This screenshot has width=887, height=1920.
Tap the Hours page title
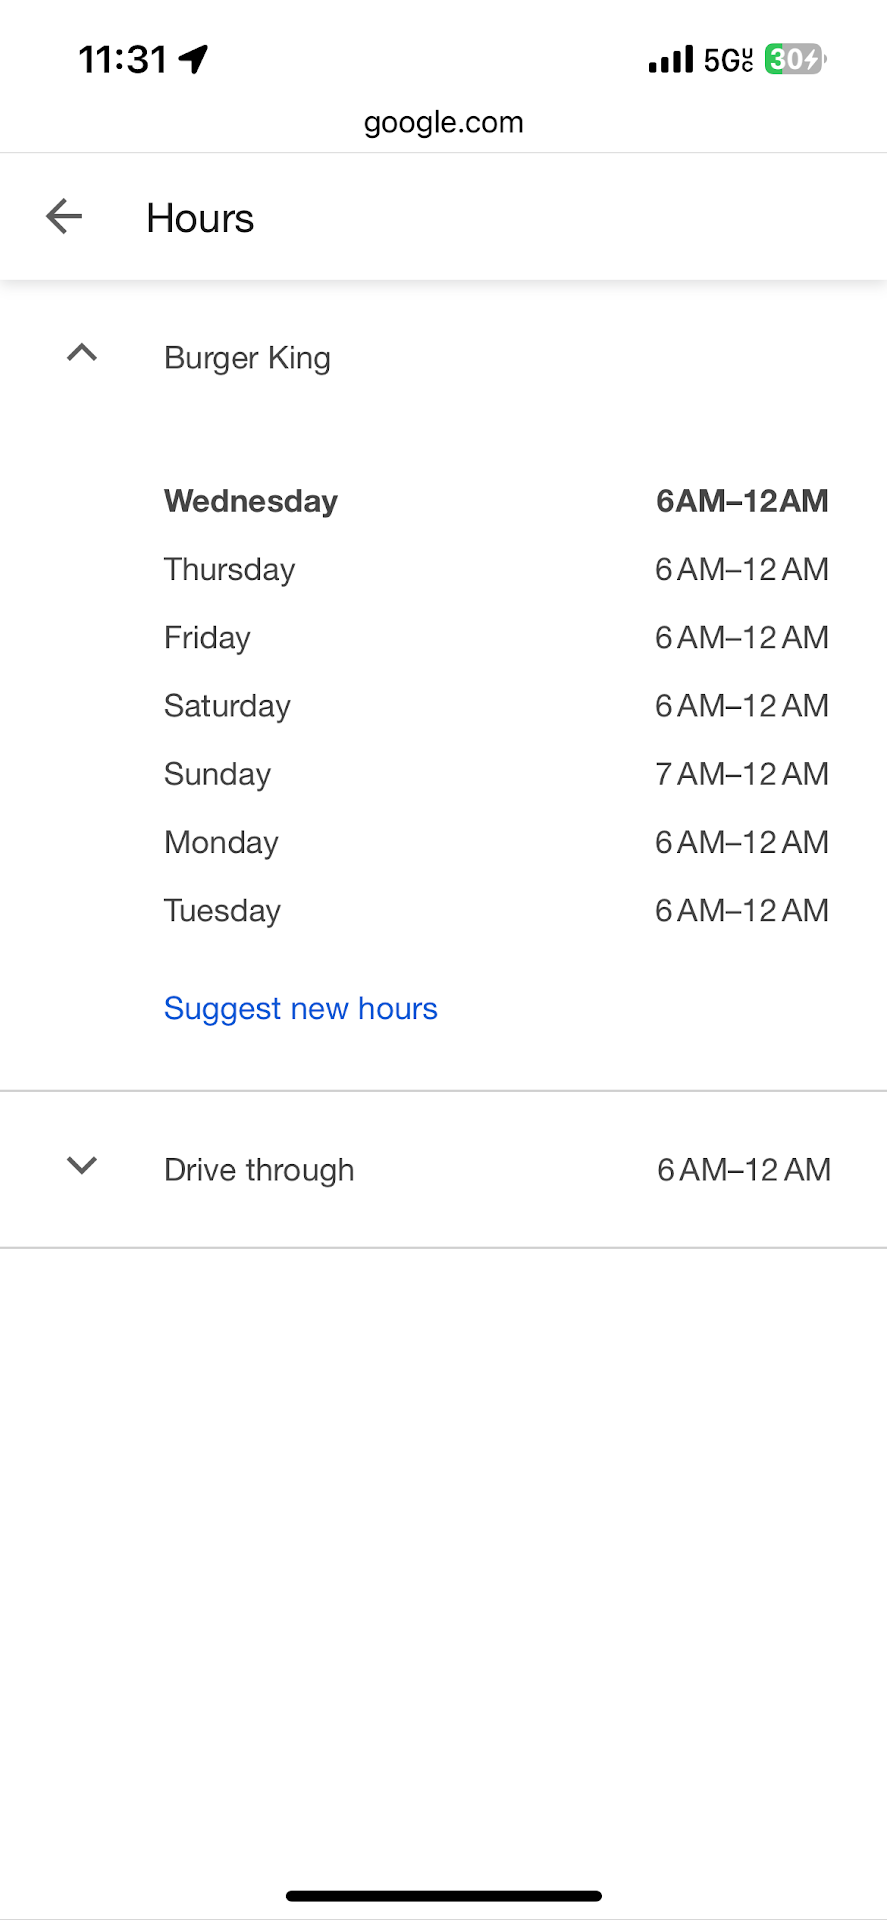[x=200, y=218]
